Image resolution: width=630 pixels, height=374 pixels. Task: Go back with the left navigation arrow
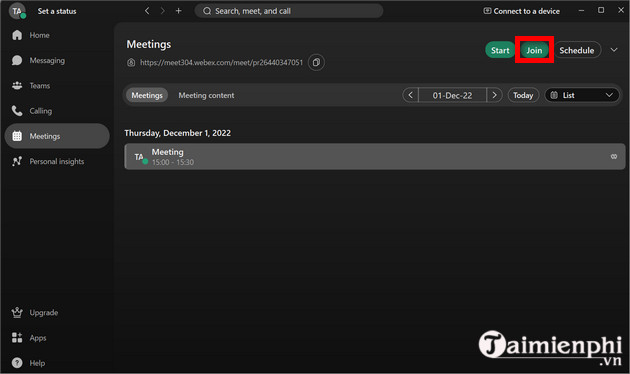coord(147,11)
